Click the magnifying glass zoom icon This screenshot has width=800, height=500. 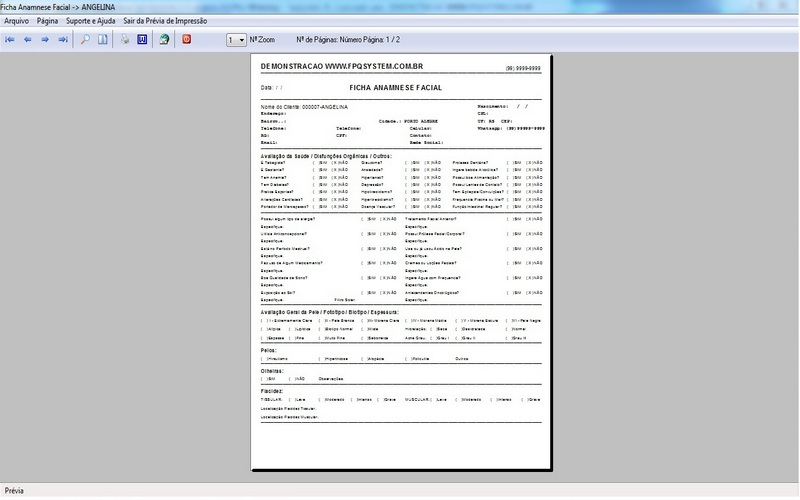85,40
